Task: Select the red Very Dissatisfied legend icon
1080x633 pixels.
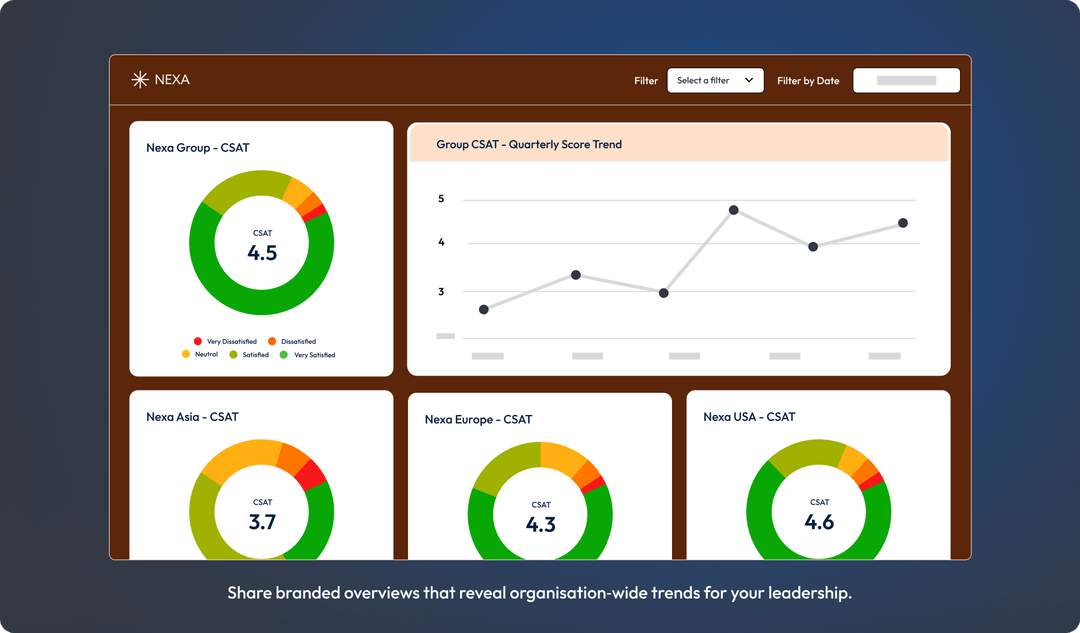Action: 197,341
